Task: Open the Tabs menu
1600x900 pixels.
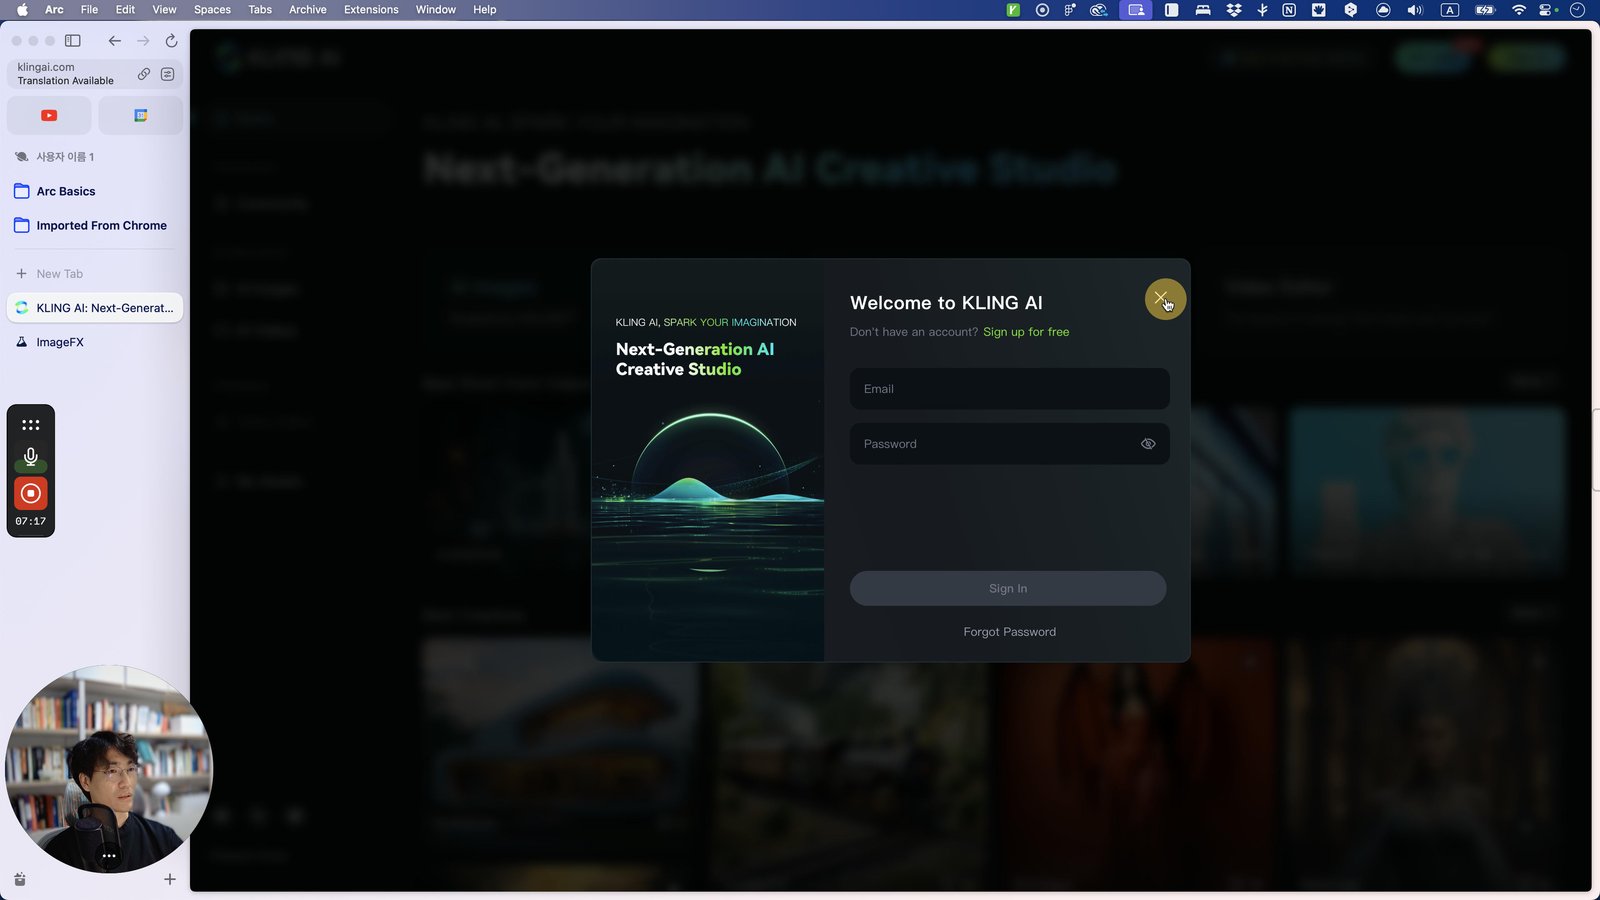Action: pyautogui.click(x=260, y=10)
